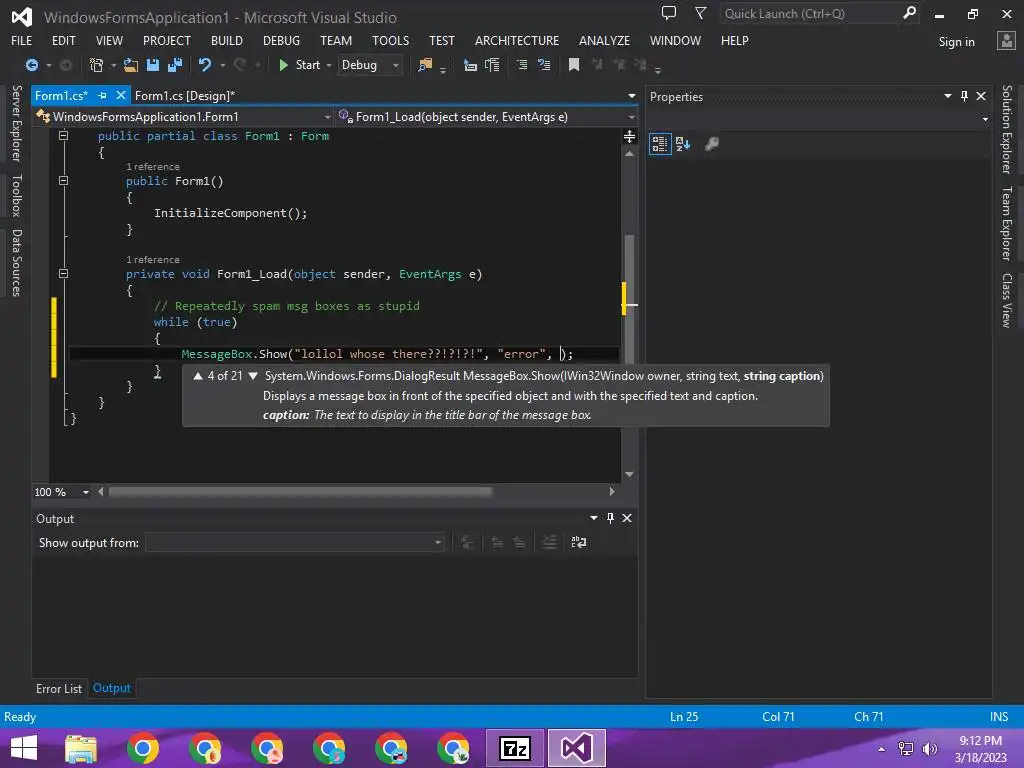The image size is (1024, 768).
Task: Open the Start button dropdown arrow
Action: pos(328,65)
